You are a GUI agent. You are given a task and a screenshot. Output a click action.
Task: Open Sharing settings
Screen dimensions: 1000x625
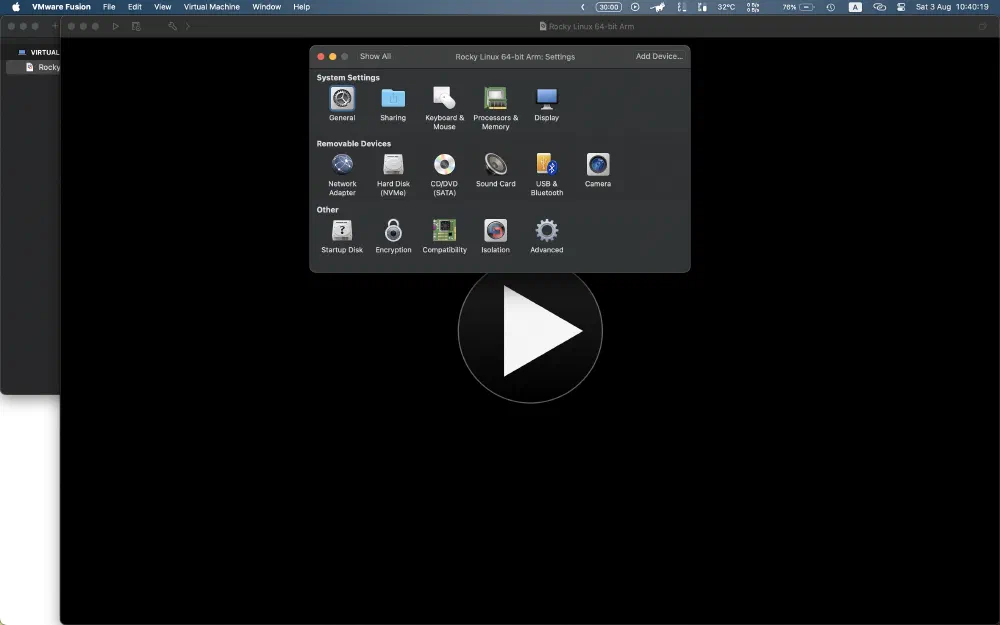point(393,99)
